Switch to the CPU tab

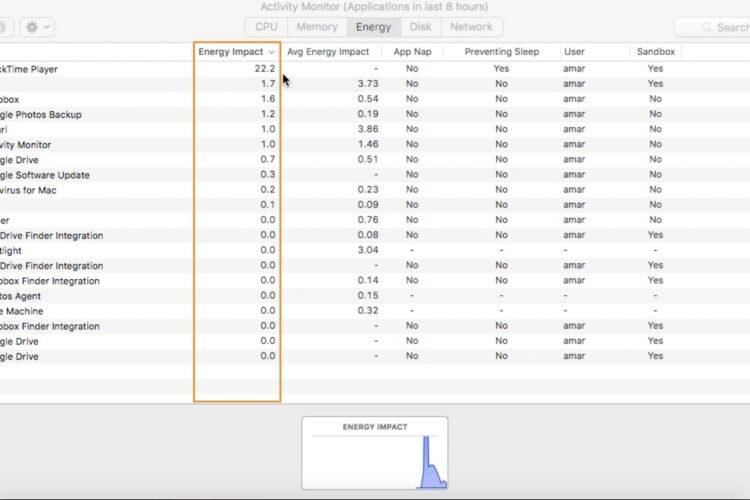pyautogui.click(x=266, y=27)
